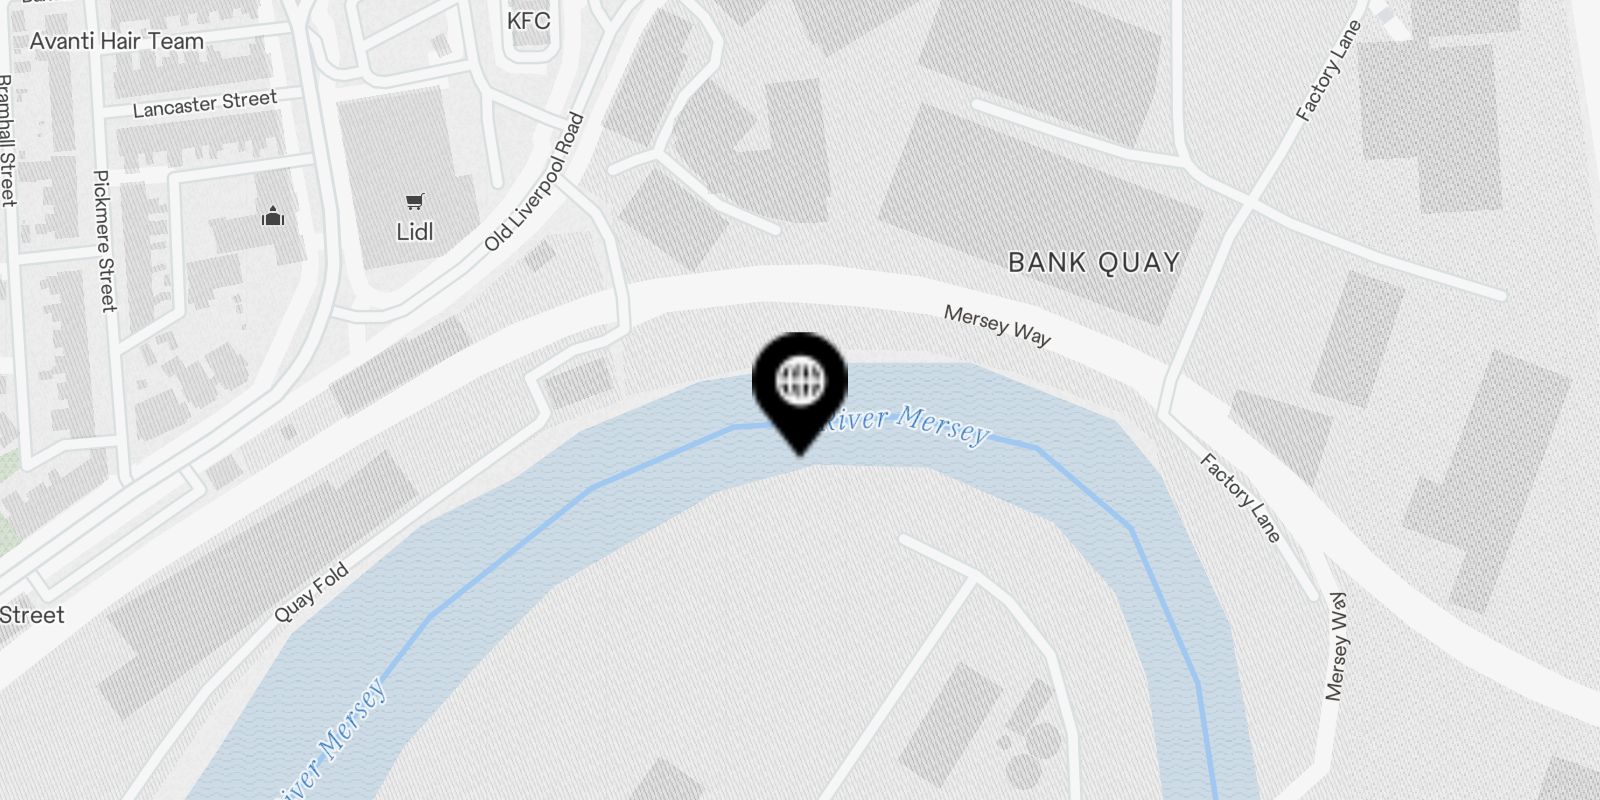Select the Bramhall Street label on the left edge
The image size is (1600, 800).
pos(6,140)
